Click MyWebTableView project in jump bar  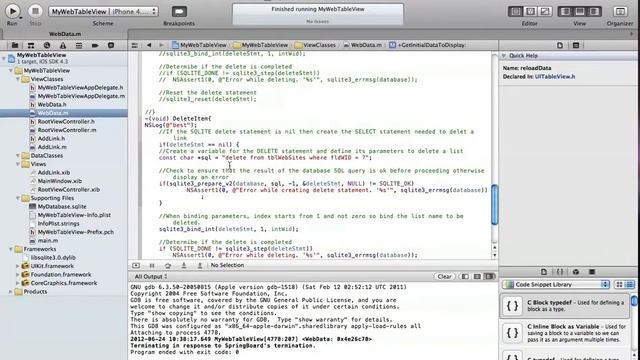point(199,45)
